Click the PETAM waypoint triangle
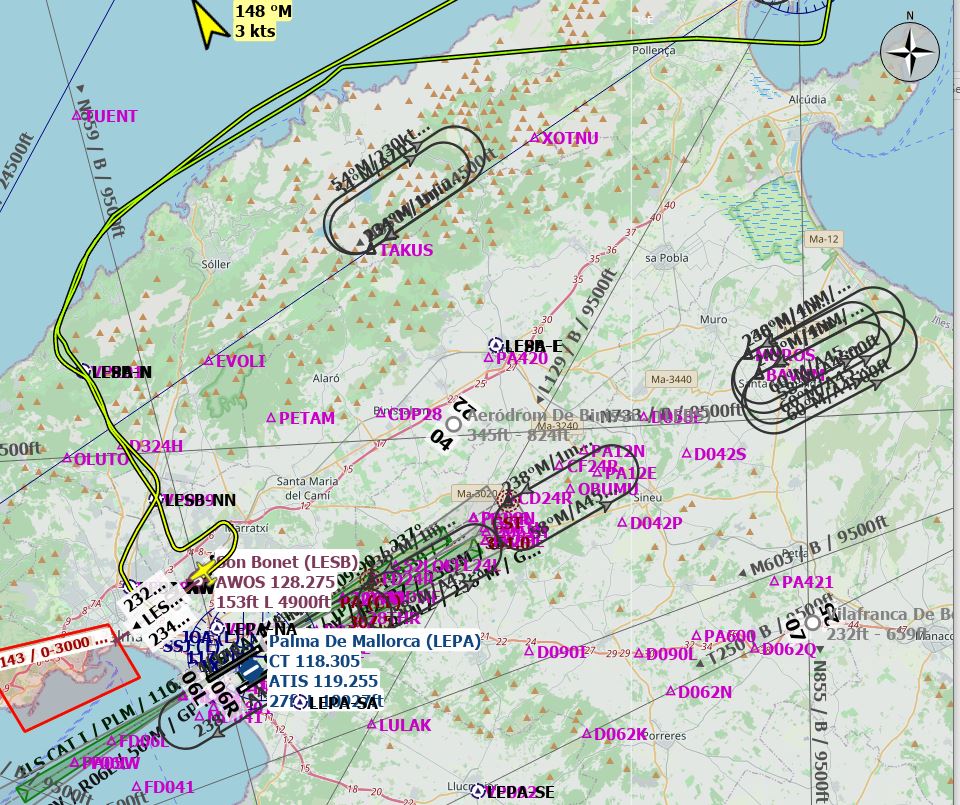Image resolution: width=960 pixels, height=805 pixels. pos(270,417)
